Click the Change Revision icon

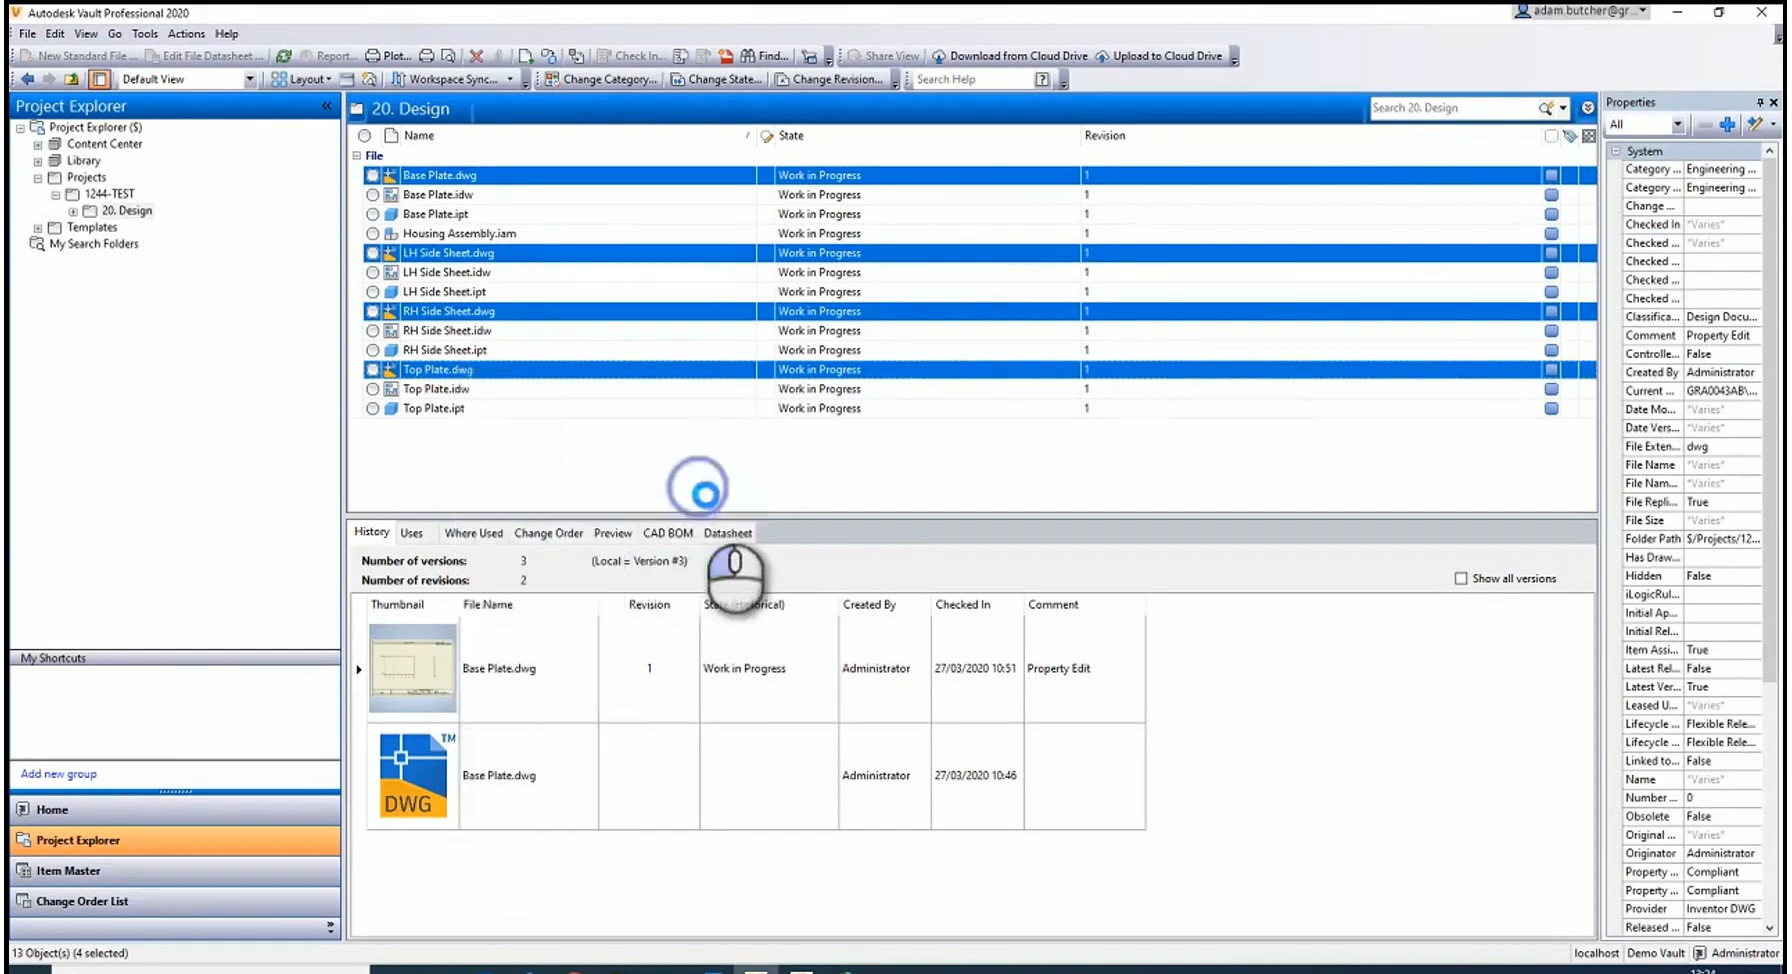pos(782,79)
